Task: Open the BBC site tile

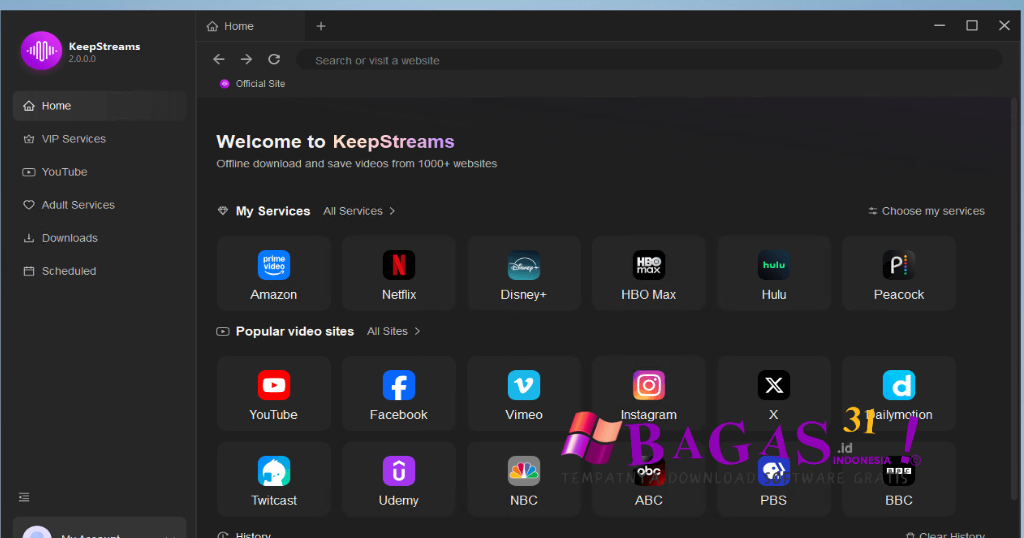Action: coord(899,479)
